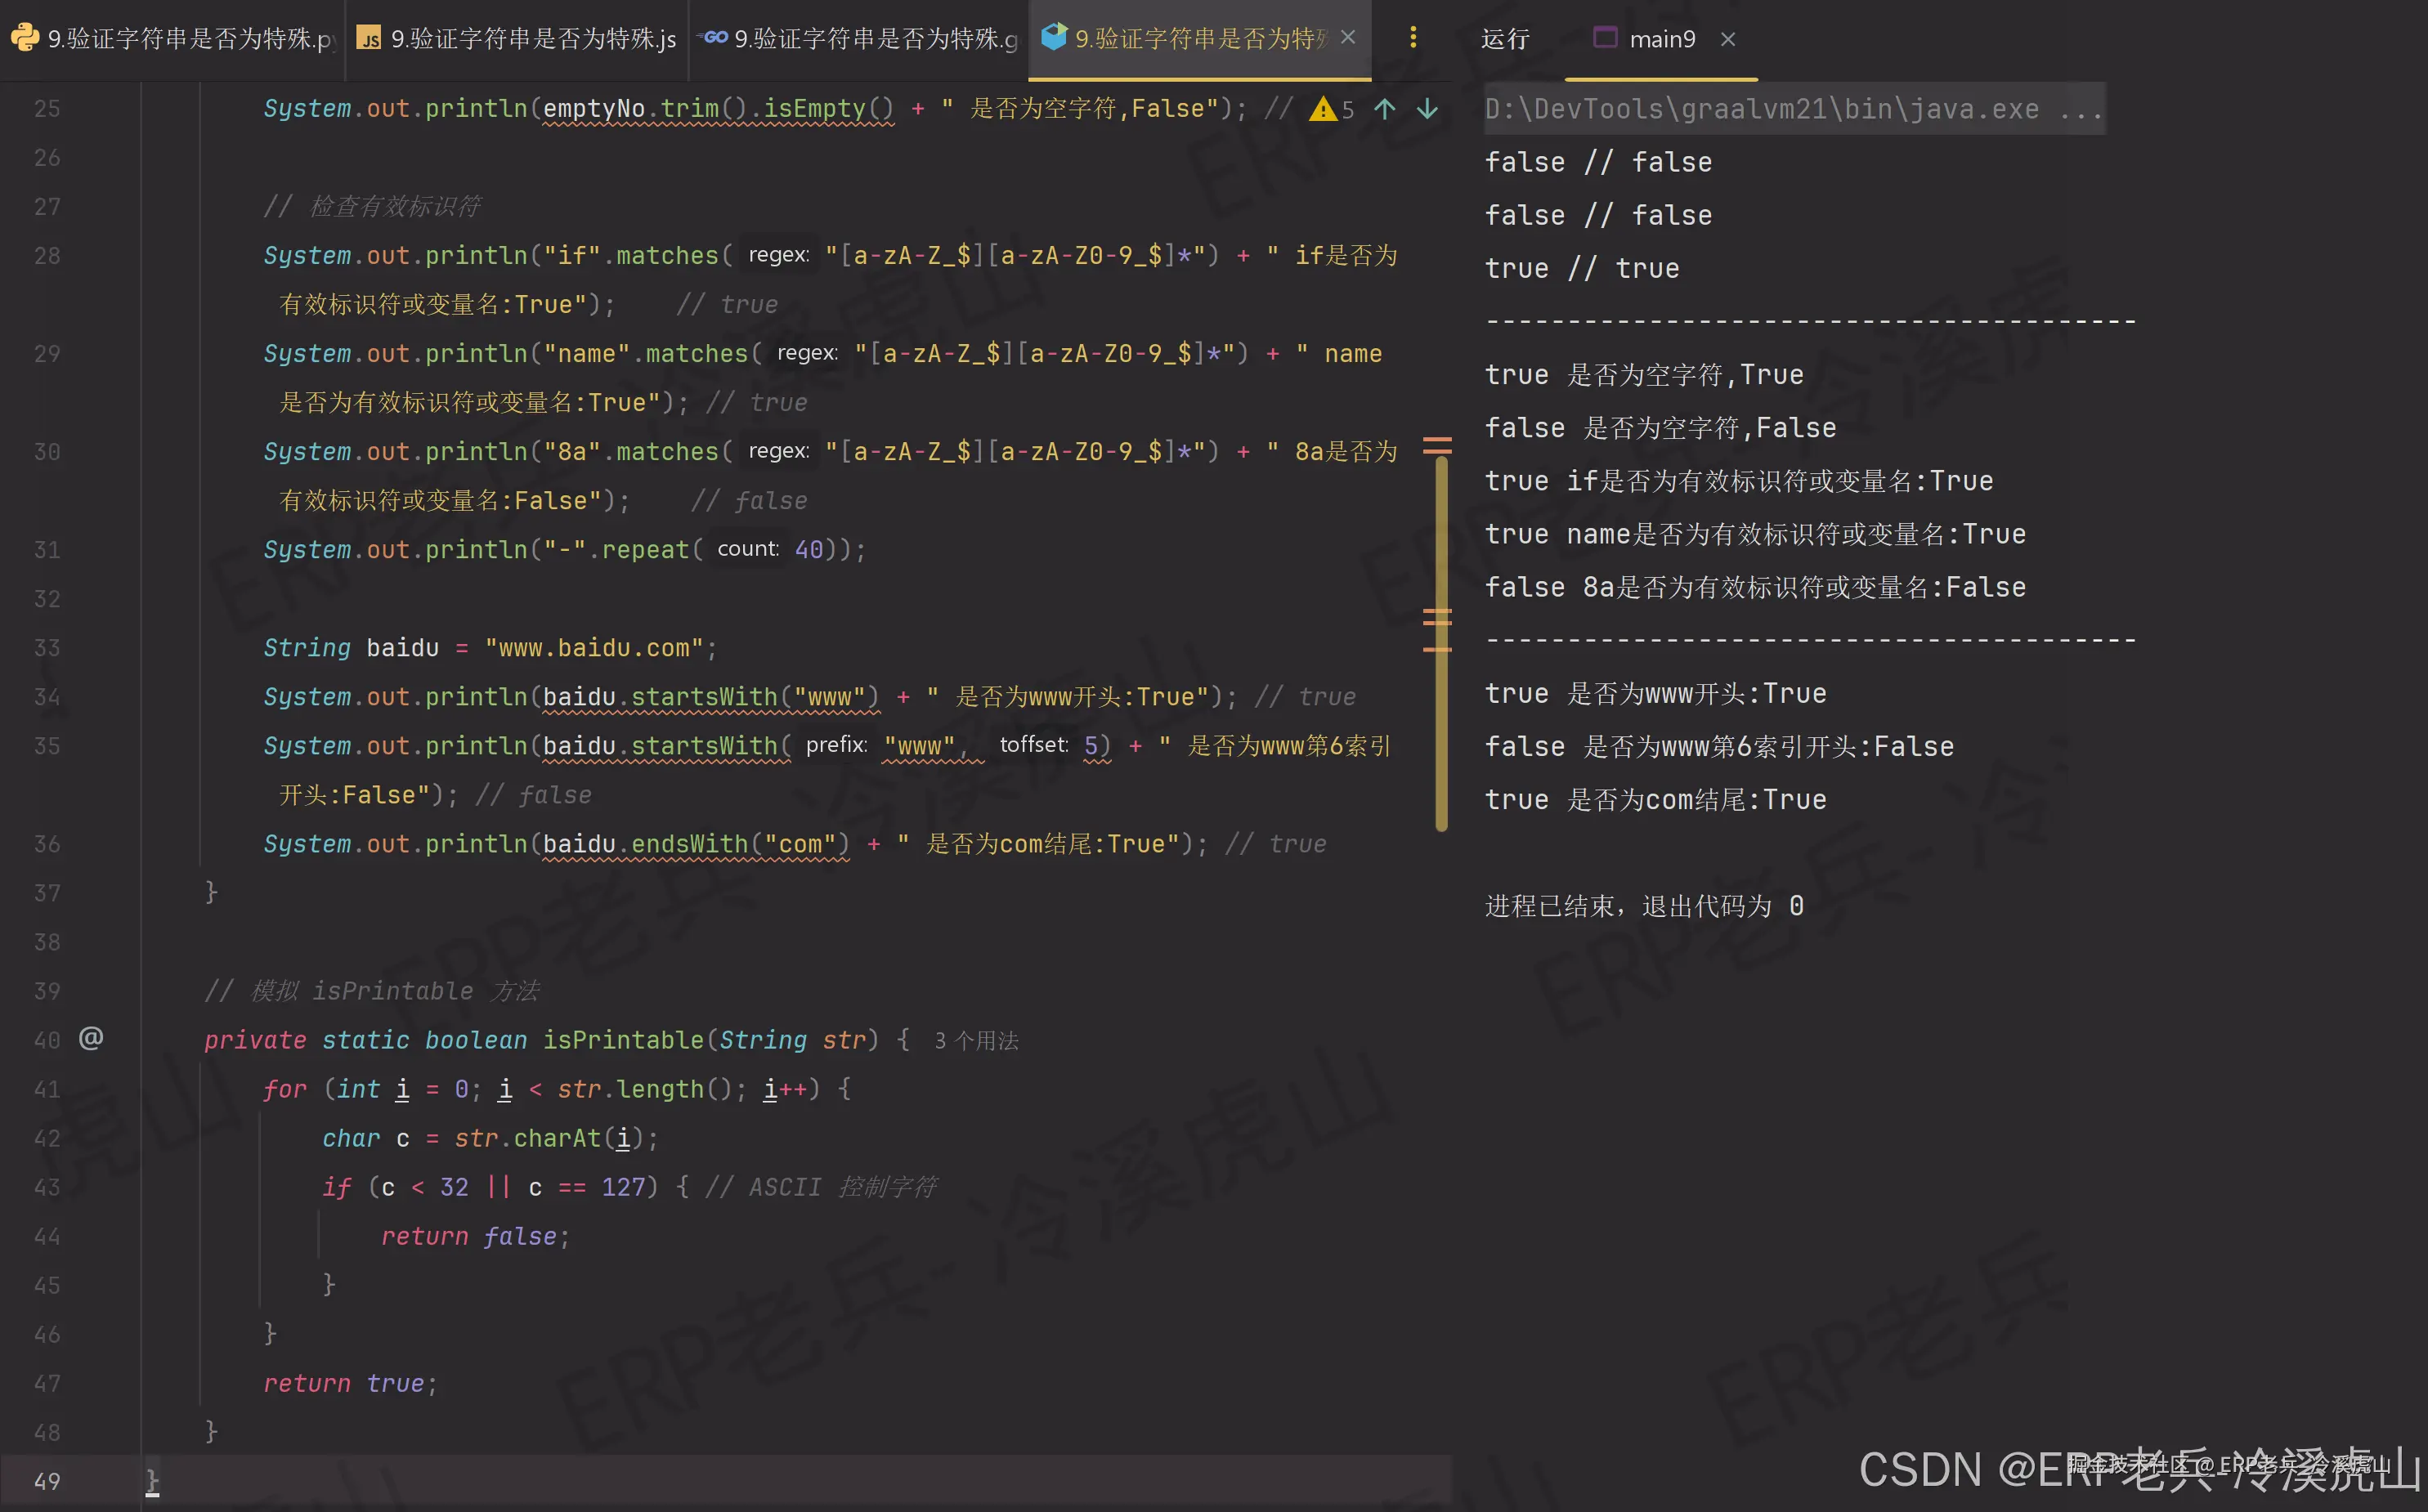
Task: Click the @ gutter icon on line 40
Action: [91, 1038]
